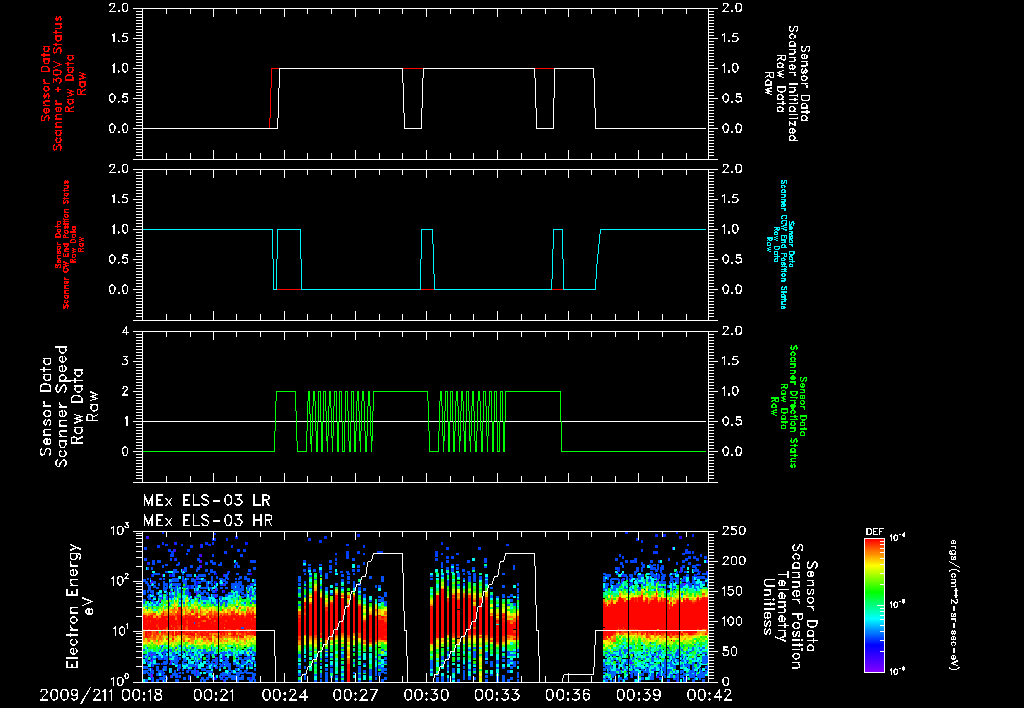Click the 00:27 time axis label
This screenshot has width=1024, height=708.
pos(355,695)
